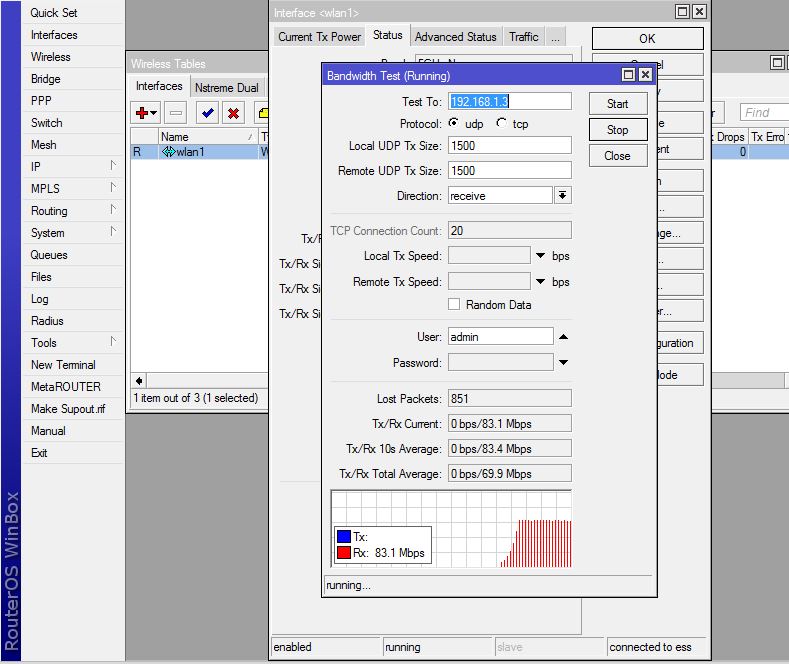Viewport: 789px width, 664px height.
Task: Enable the Random Data checkbox
Action: (454, 304)
